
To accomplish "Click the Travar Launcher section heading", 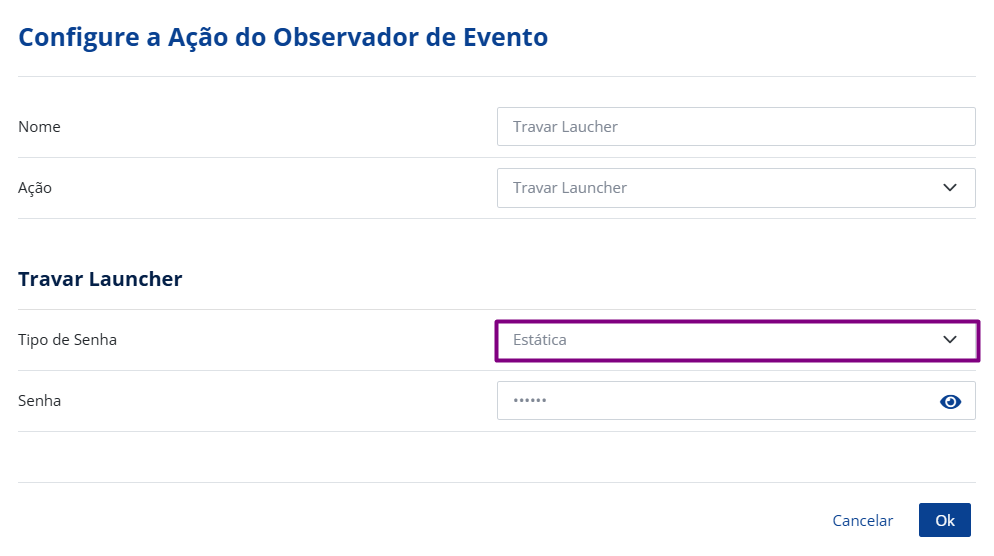I will (x=100, y=279).
